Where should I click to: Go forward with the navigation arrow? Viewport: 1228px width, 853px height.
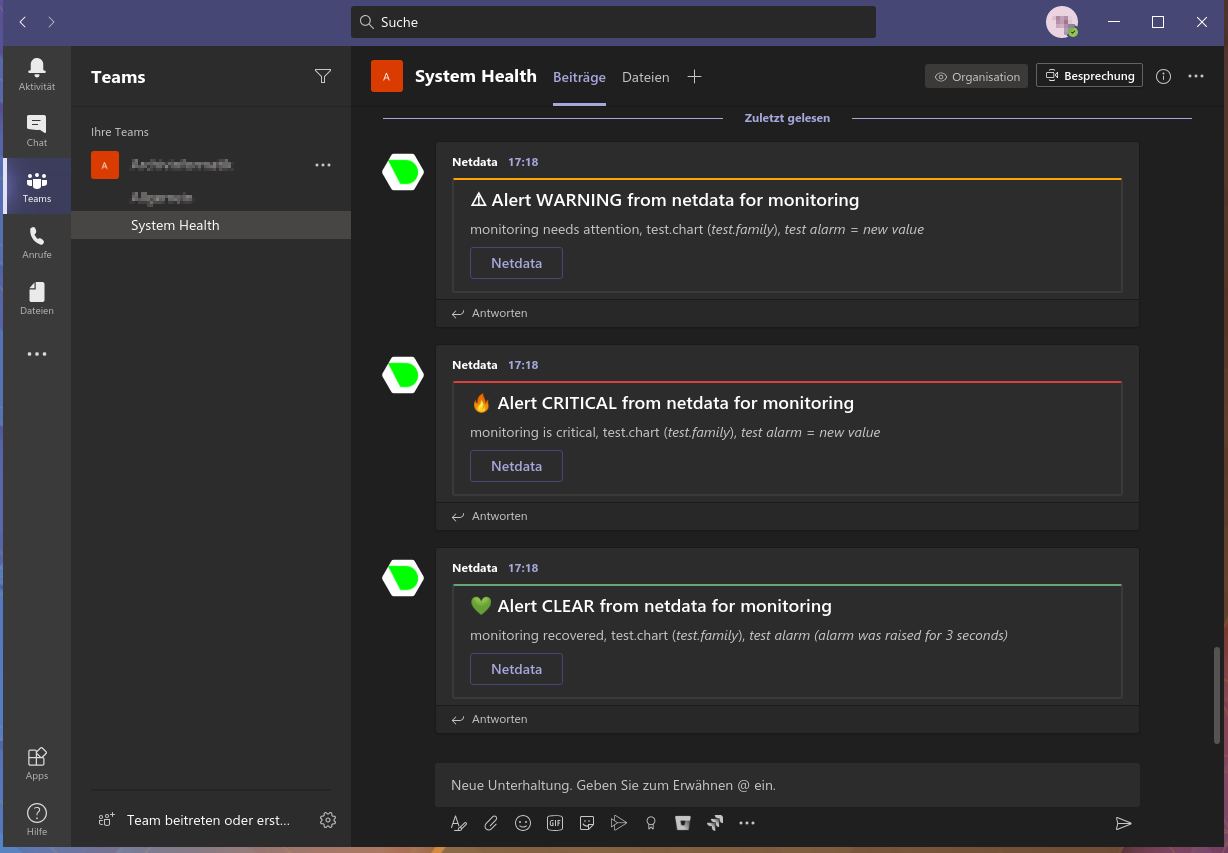click(x=51, y=22)
